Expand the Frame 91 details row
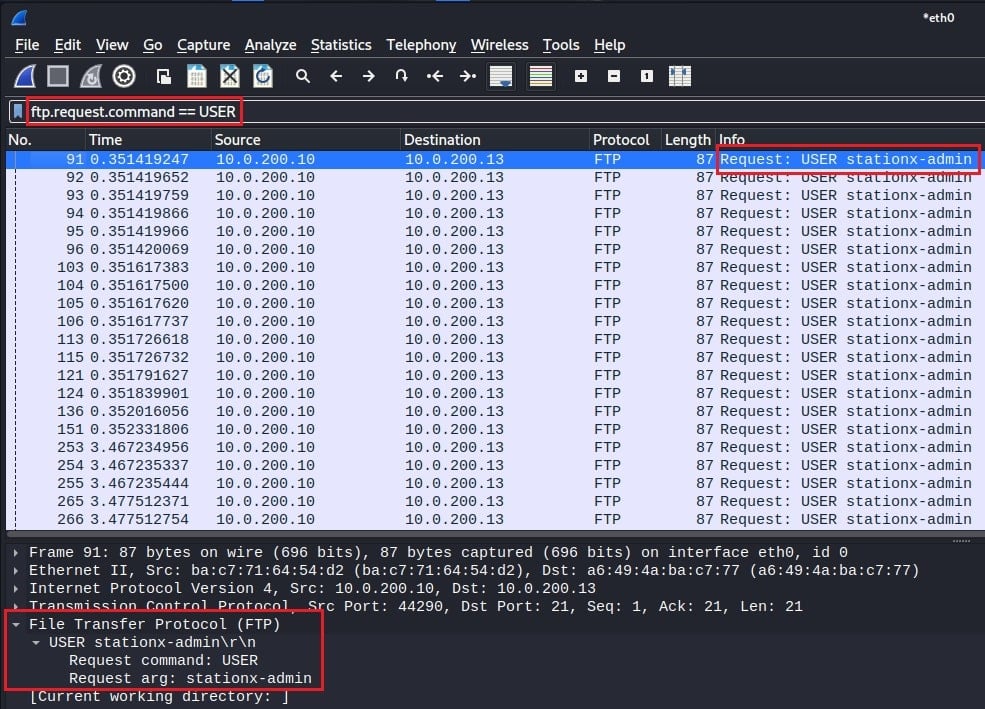This screenshot has width=985, height=709. point(16,553)
